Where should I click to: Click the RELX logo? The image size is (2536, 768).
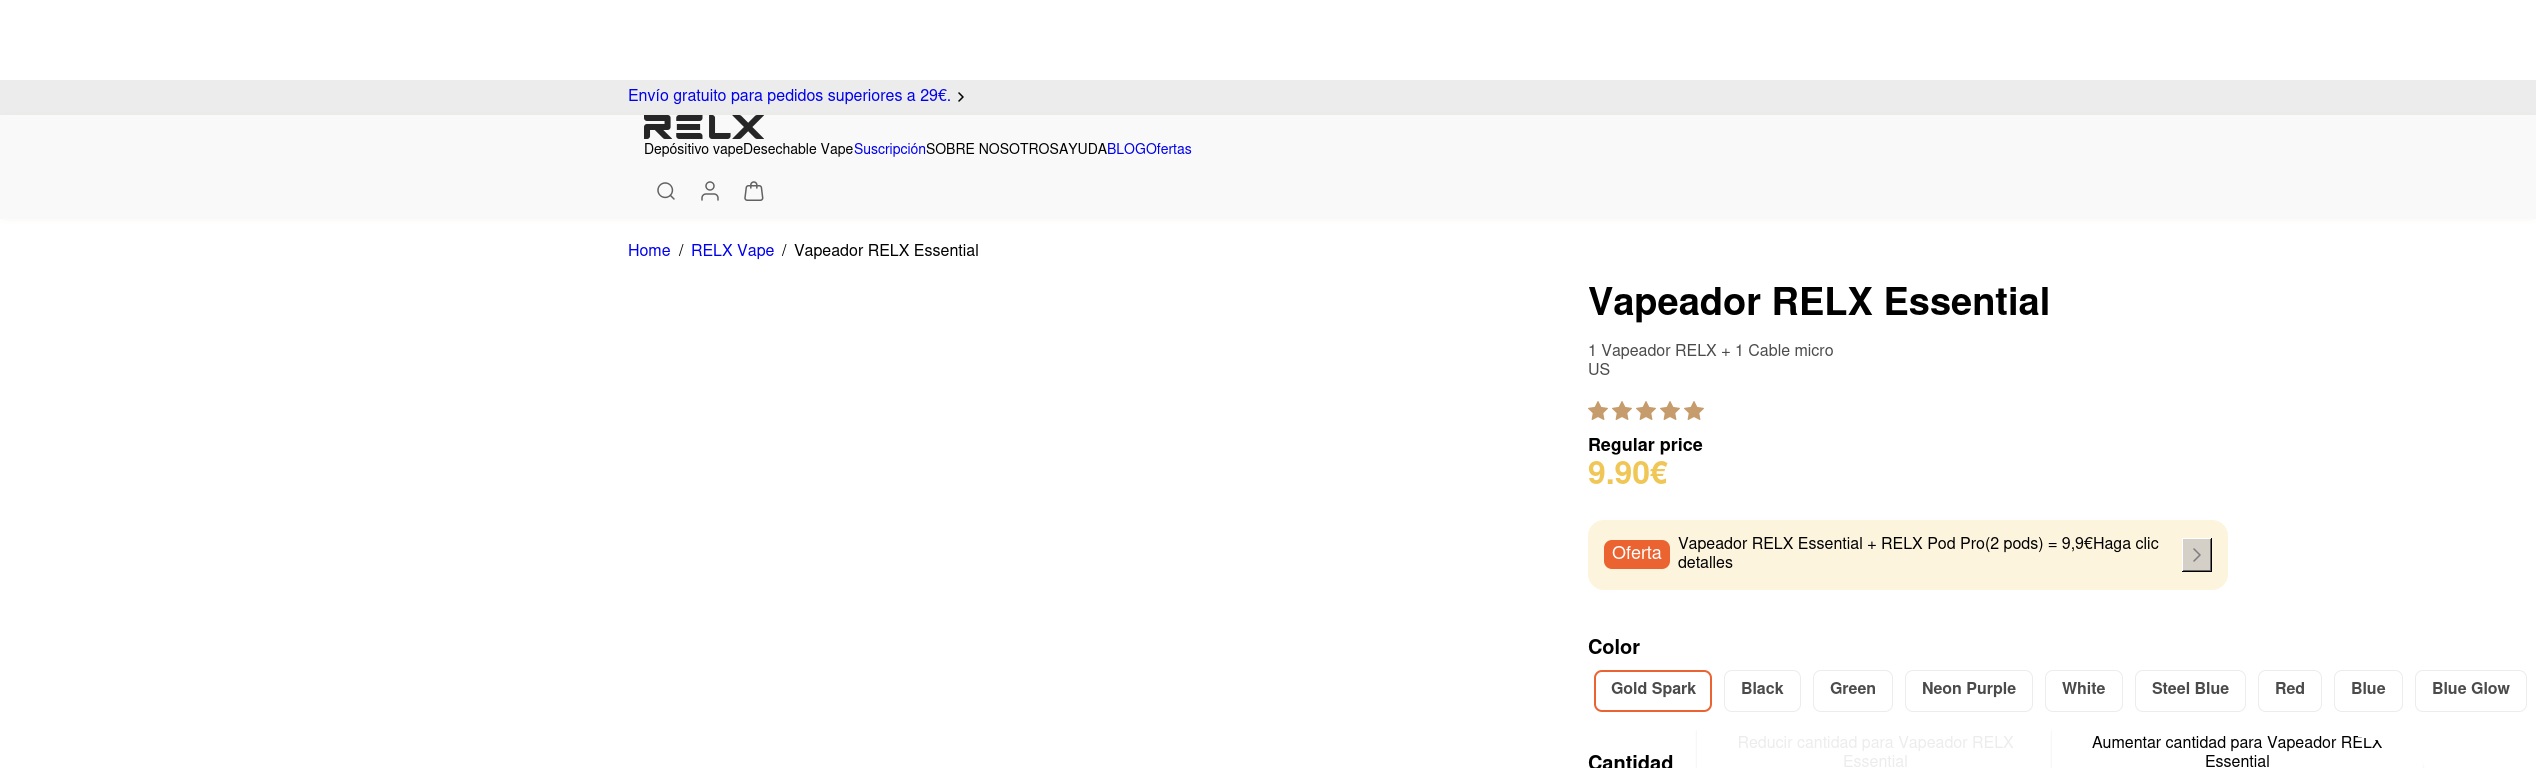coord(704,127)
